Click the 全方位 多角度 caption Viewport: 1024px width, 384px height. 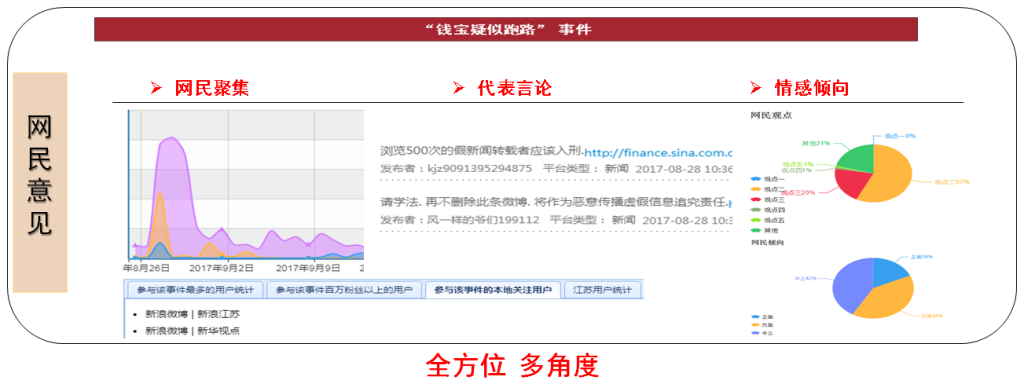point(512,366)
